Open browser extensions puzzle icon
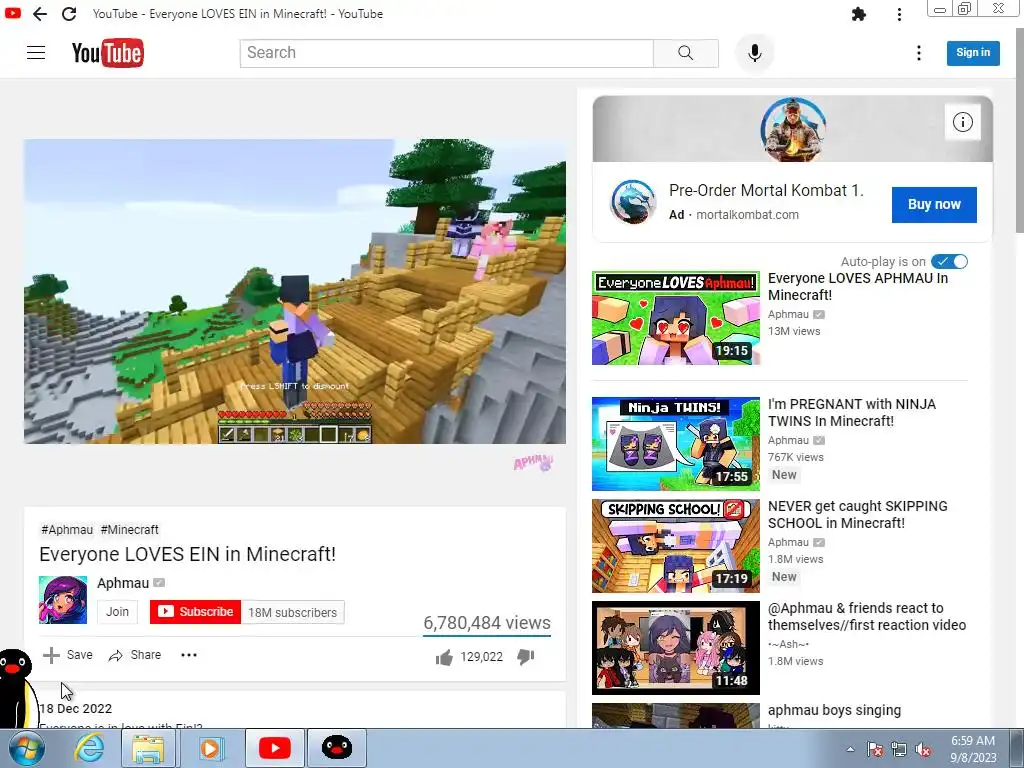The height and width of the screenshot is (768, 1024). 859,14
